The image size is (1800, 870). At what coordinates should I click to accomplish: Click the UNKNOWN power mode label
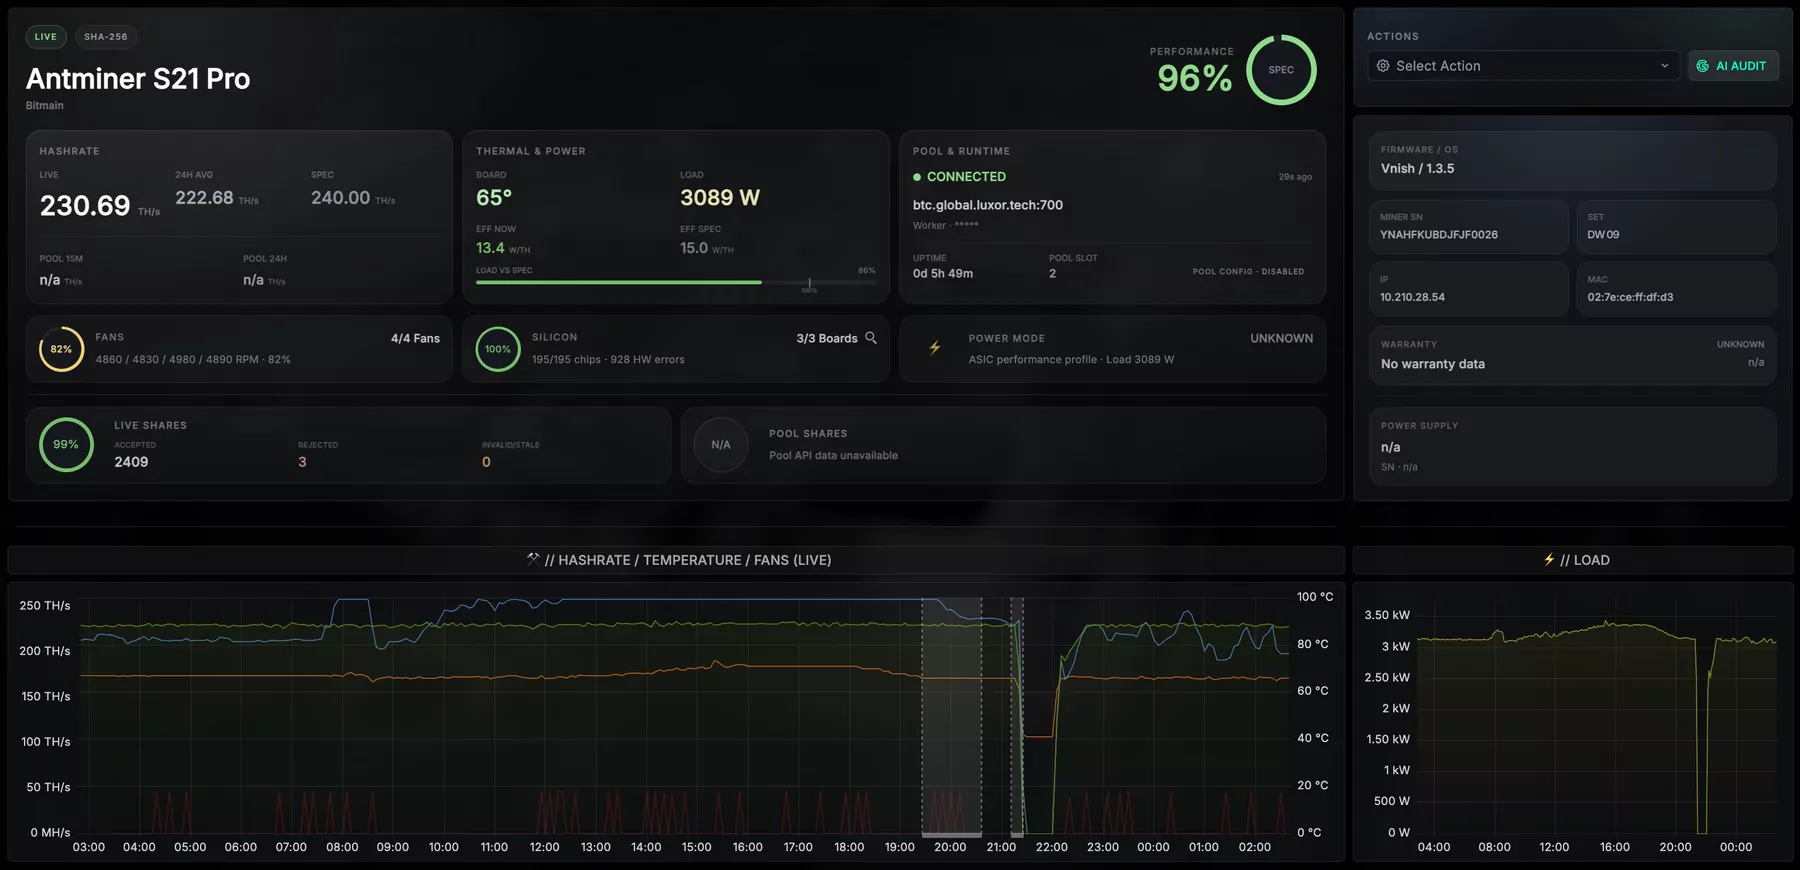pyautogui.click(x=1281, y=339)
